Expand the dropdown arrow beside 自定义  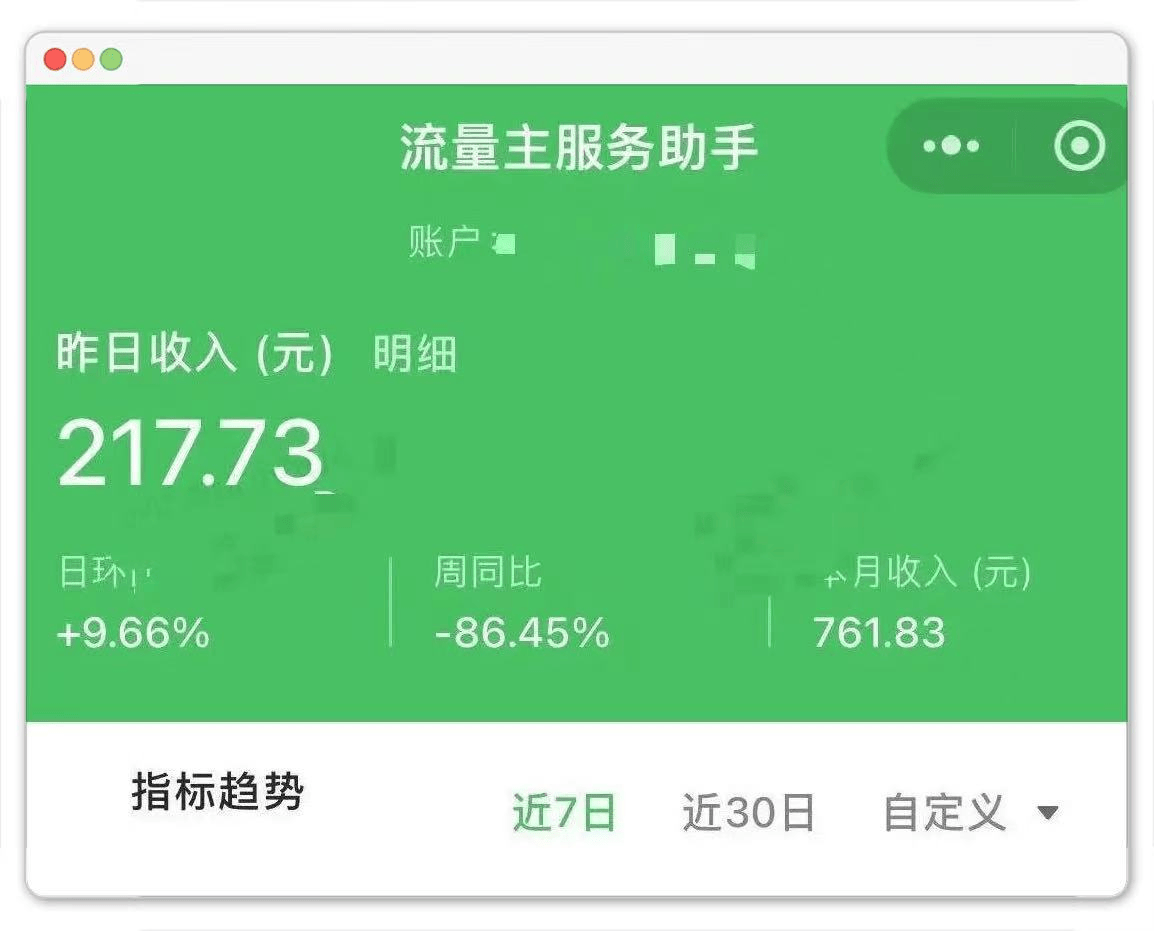(x=1047, y=812)
